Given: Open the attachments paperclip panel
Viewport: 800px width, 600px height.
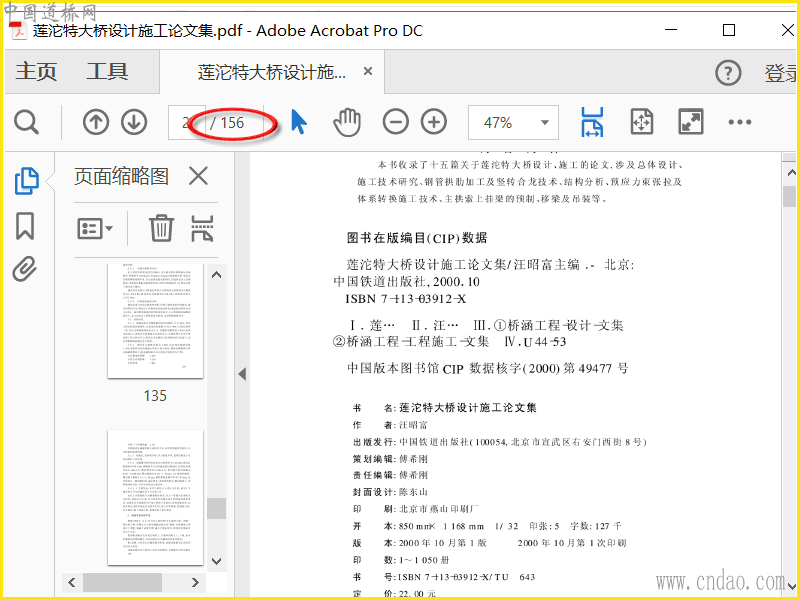Looking at the screenshot, I should click(x=25, y=269).
